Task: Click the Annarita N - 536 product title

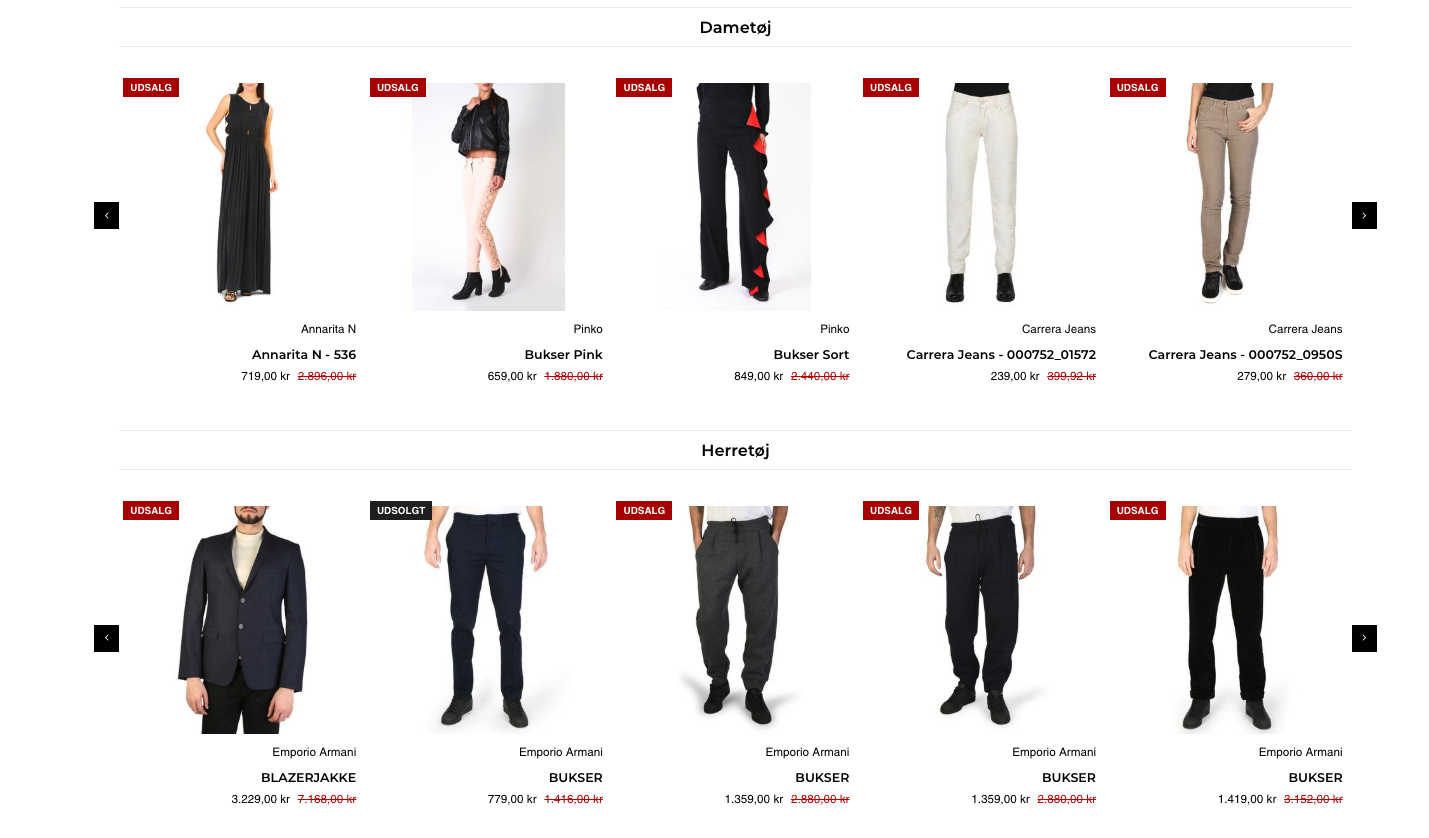Action: pyautogui.click(x=304, y=355)
